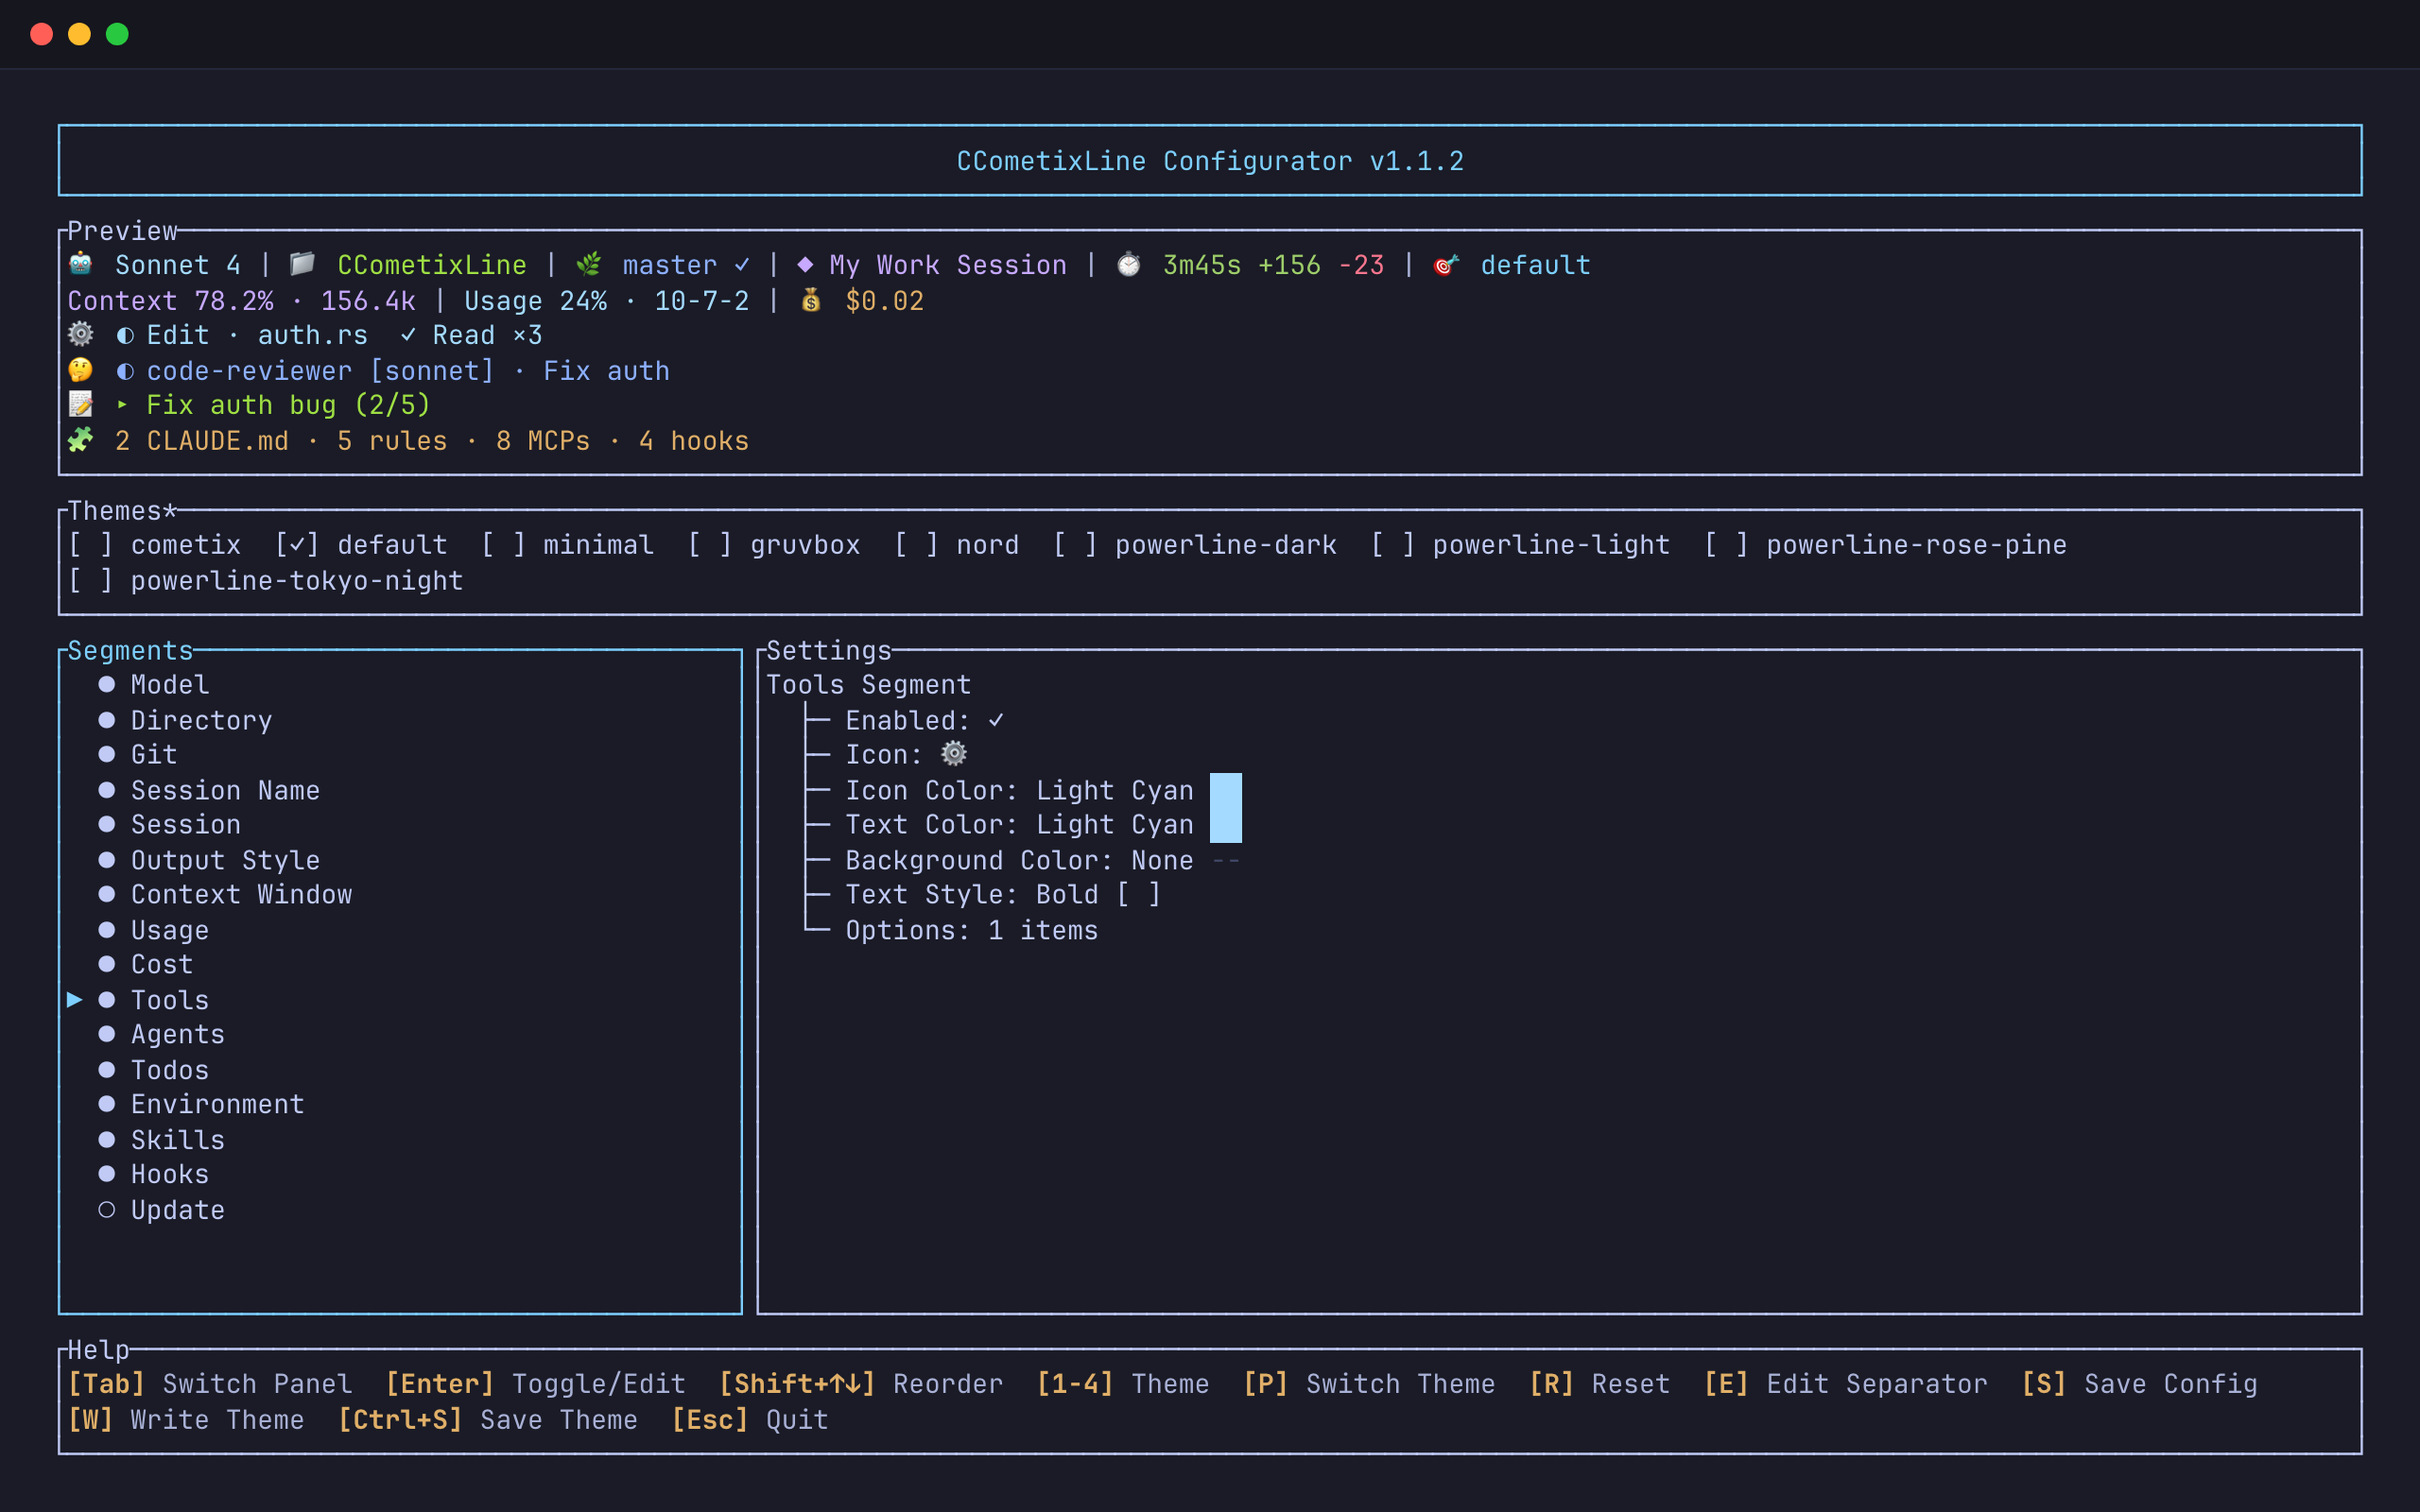
Task: Click the [1-4] Theme shortcut
Action: click(1122, 1384)
